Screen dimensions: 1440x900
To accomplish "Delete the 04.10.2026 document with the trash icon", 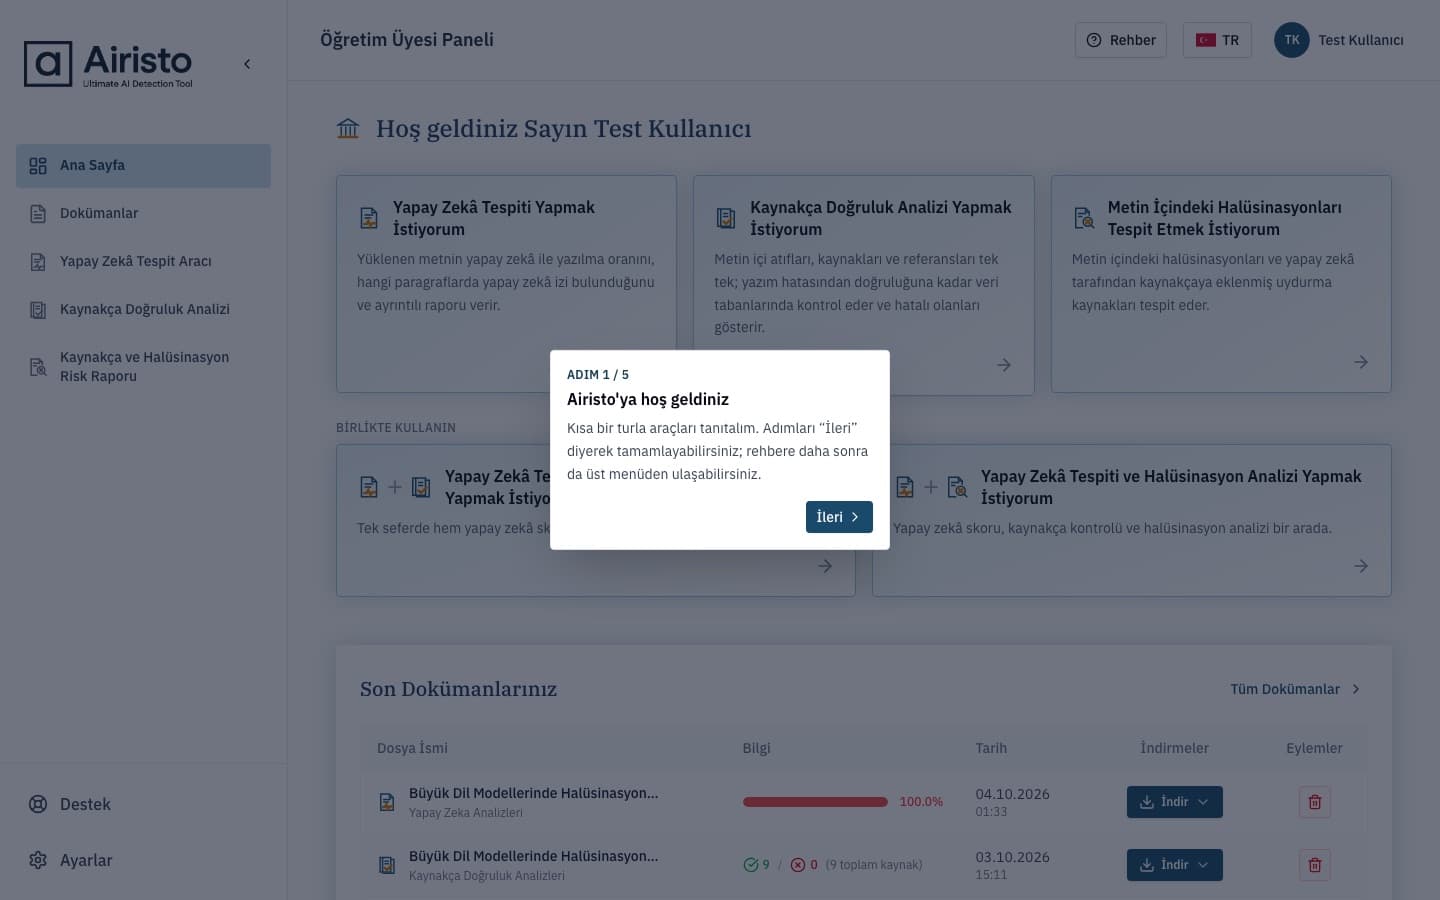I will click(1315, 802).
